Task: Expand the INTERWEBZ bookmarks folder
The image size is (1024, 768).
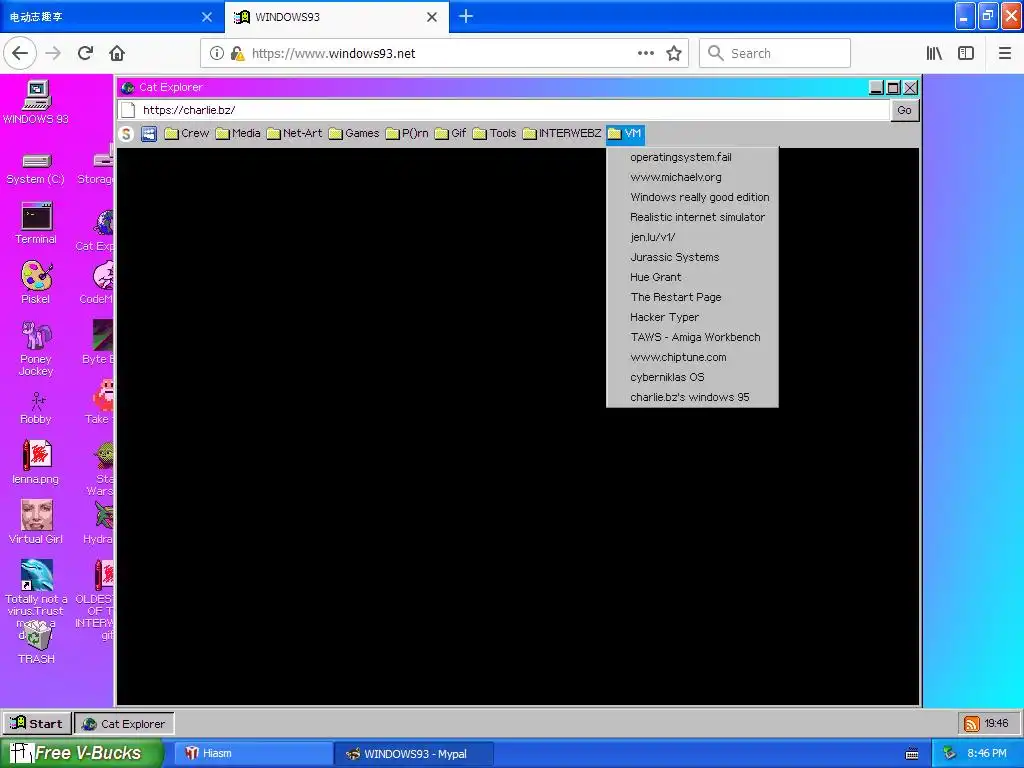Action: (562, 133)
